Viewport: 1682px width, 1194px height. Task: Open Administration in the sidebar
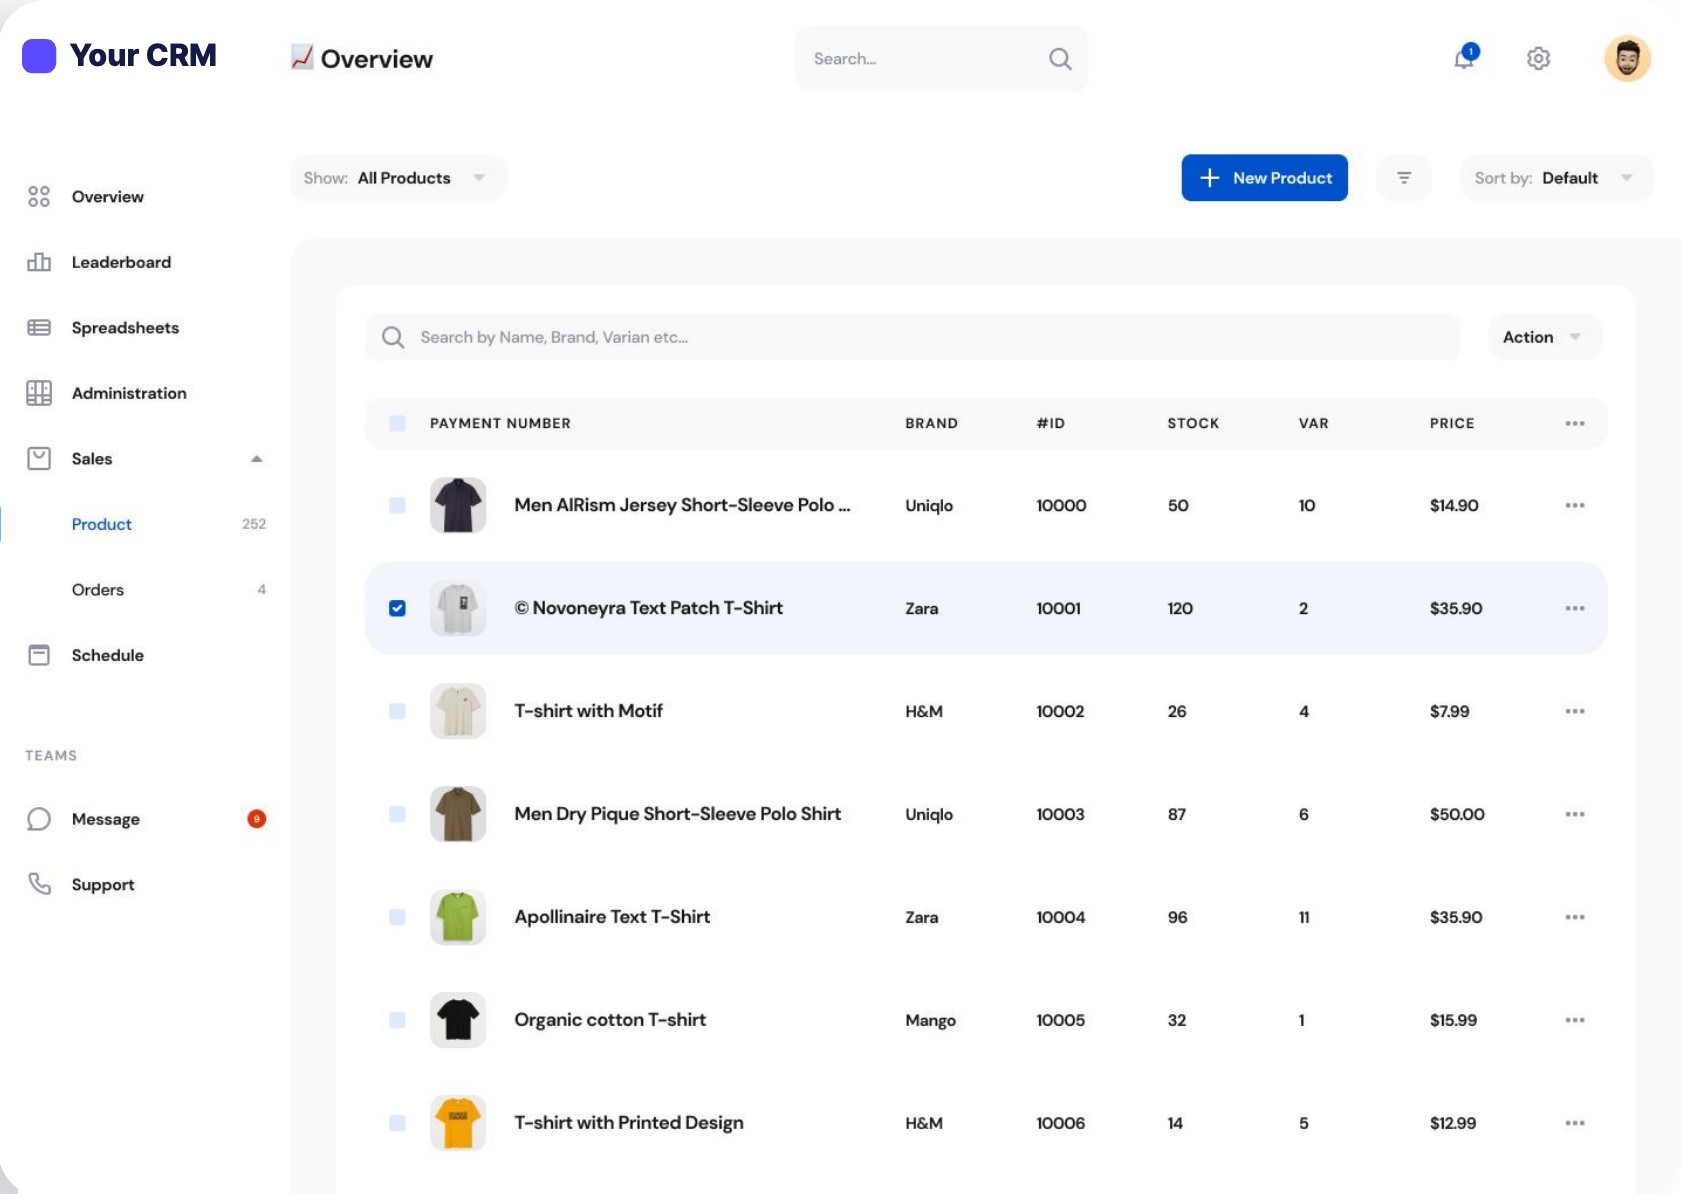(129, 393)
